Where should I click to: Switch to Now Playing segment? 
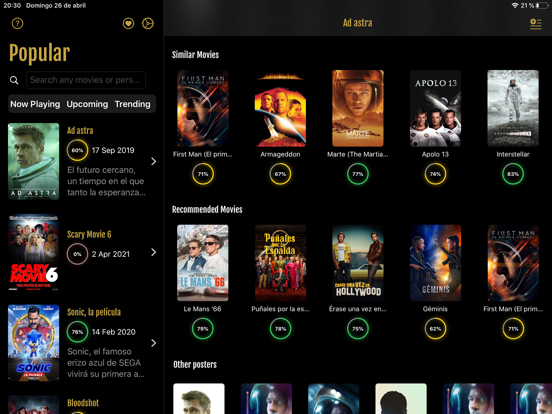[35, 104]
